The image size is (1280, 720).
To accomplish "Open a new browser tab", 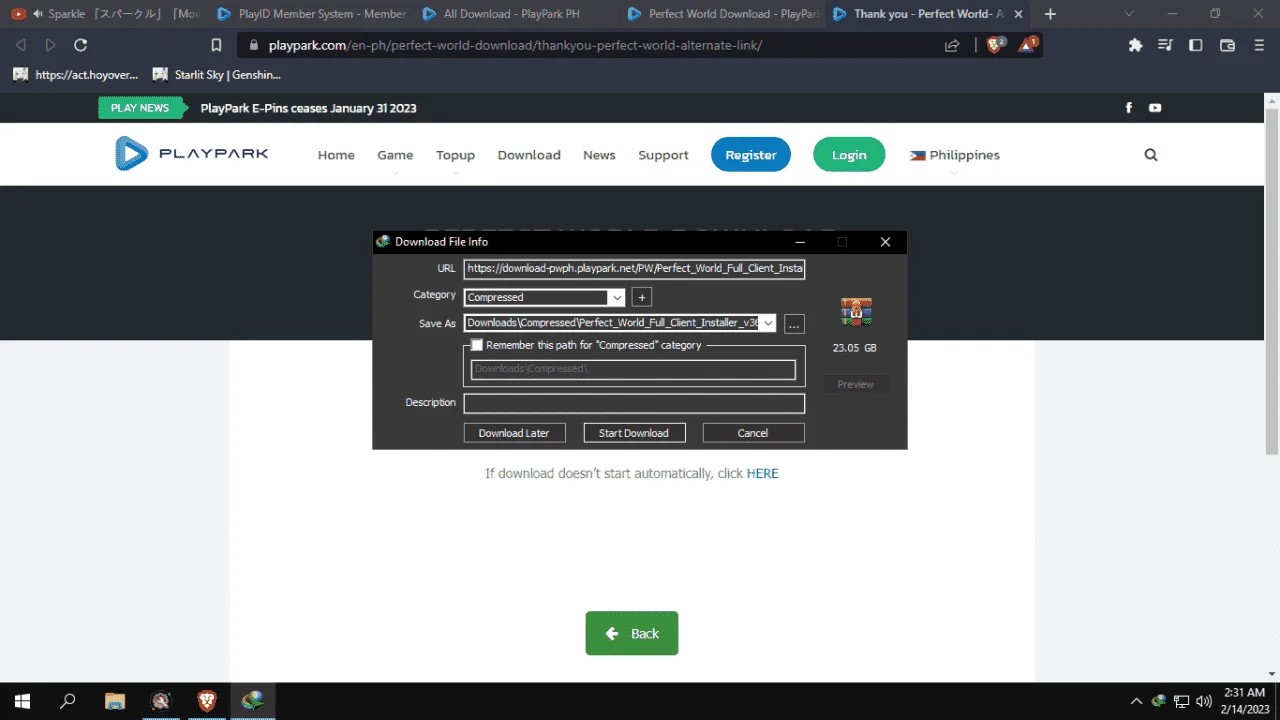I will [1050, 14].
